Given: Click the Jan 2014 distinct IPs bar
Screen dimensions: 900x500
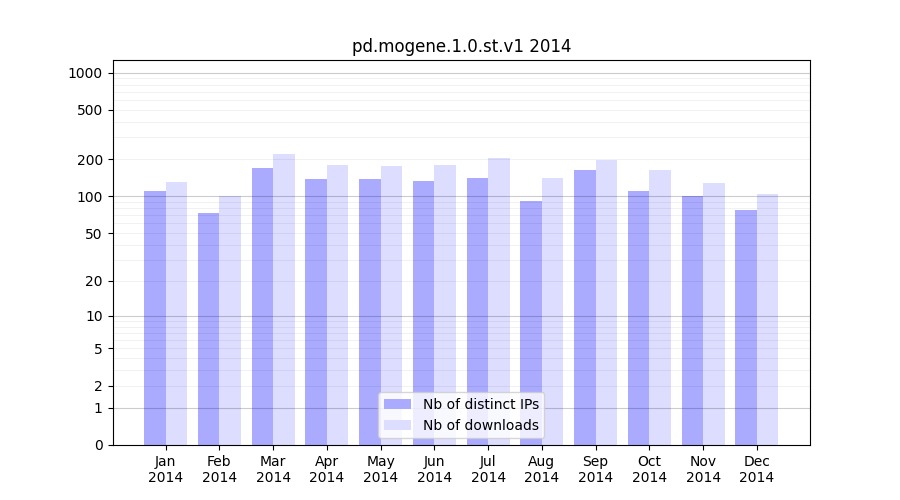Looking at the screenshot, I should coord(155,318).
